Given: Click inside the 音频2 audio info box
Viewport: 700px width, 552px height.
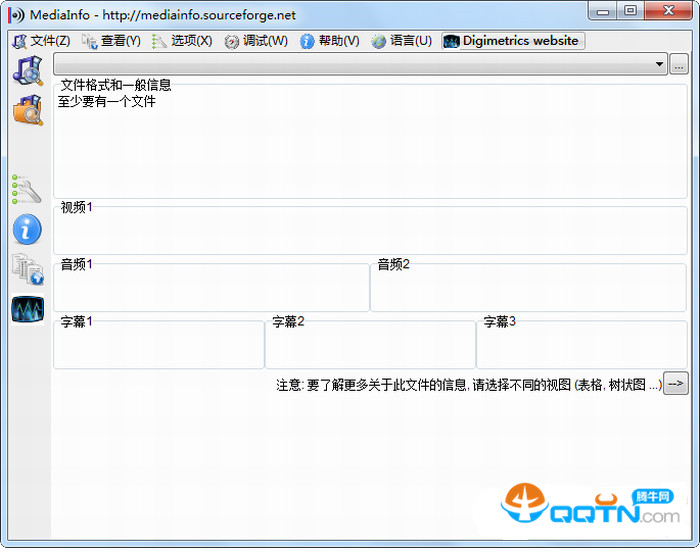Looking at the screenshot, I should [528, 290].
